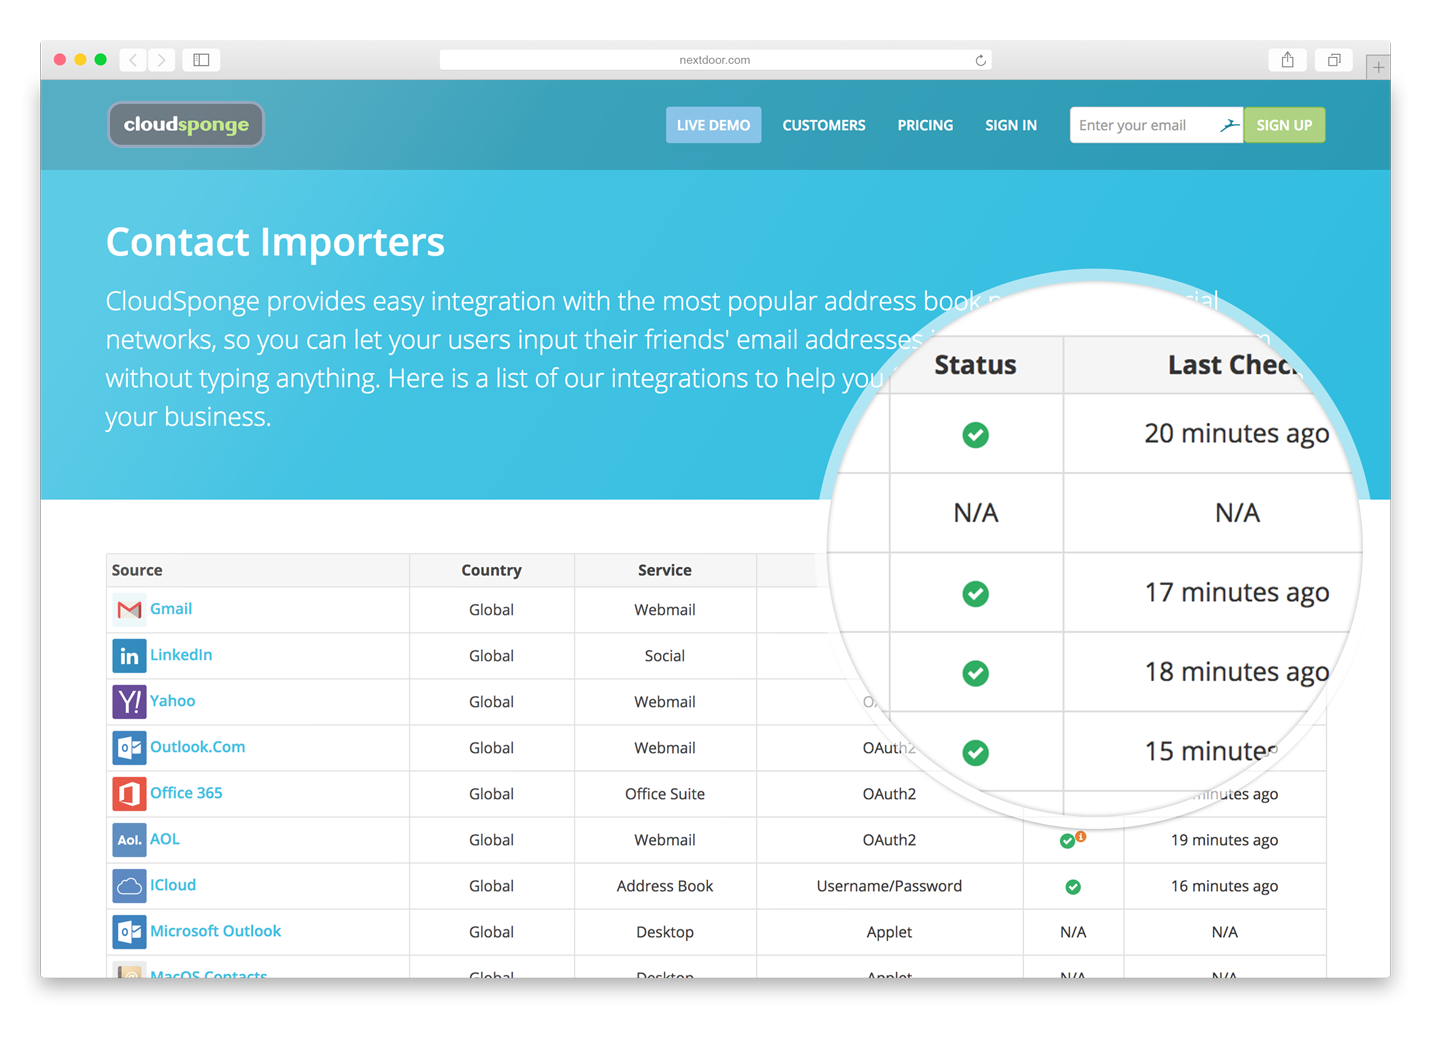Select '16 minutes ago' in the ICloud row

click(1225, 886)
